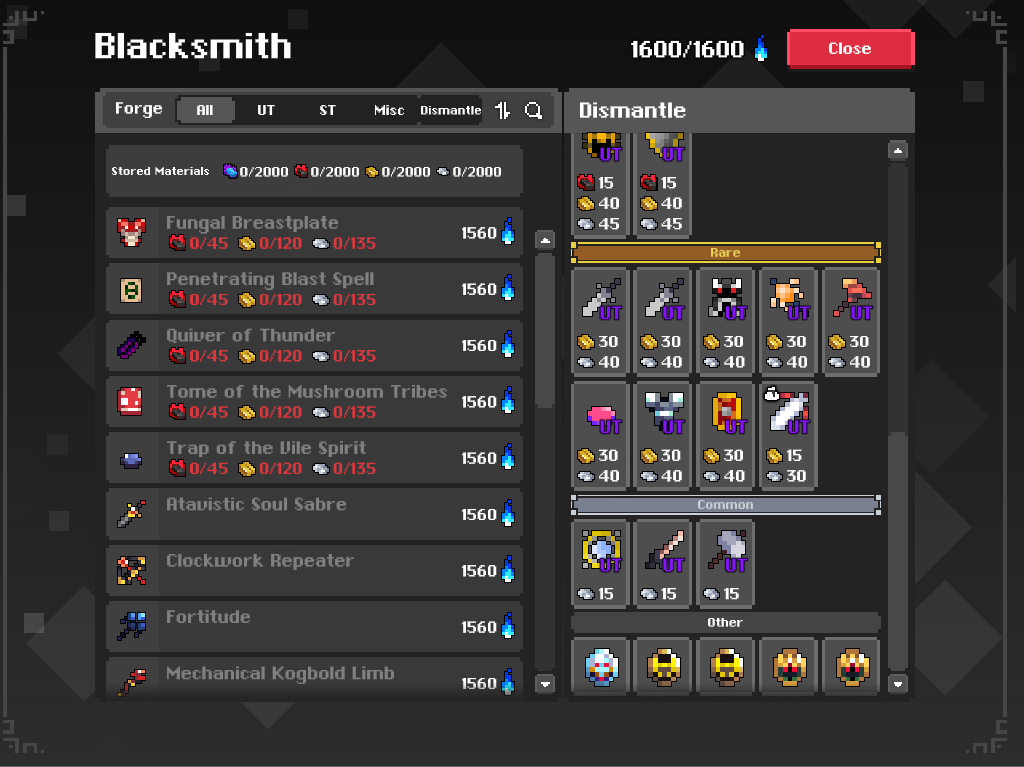Click dismantle panel scroll up arrow

(898, 151)
